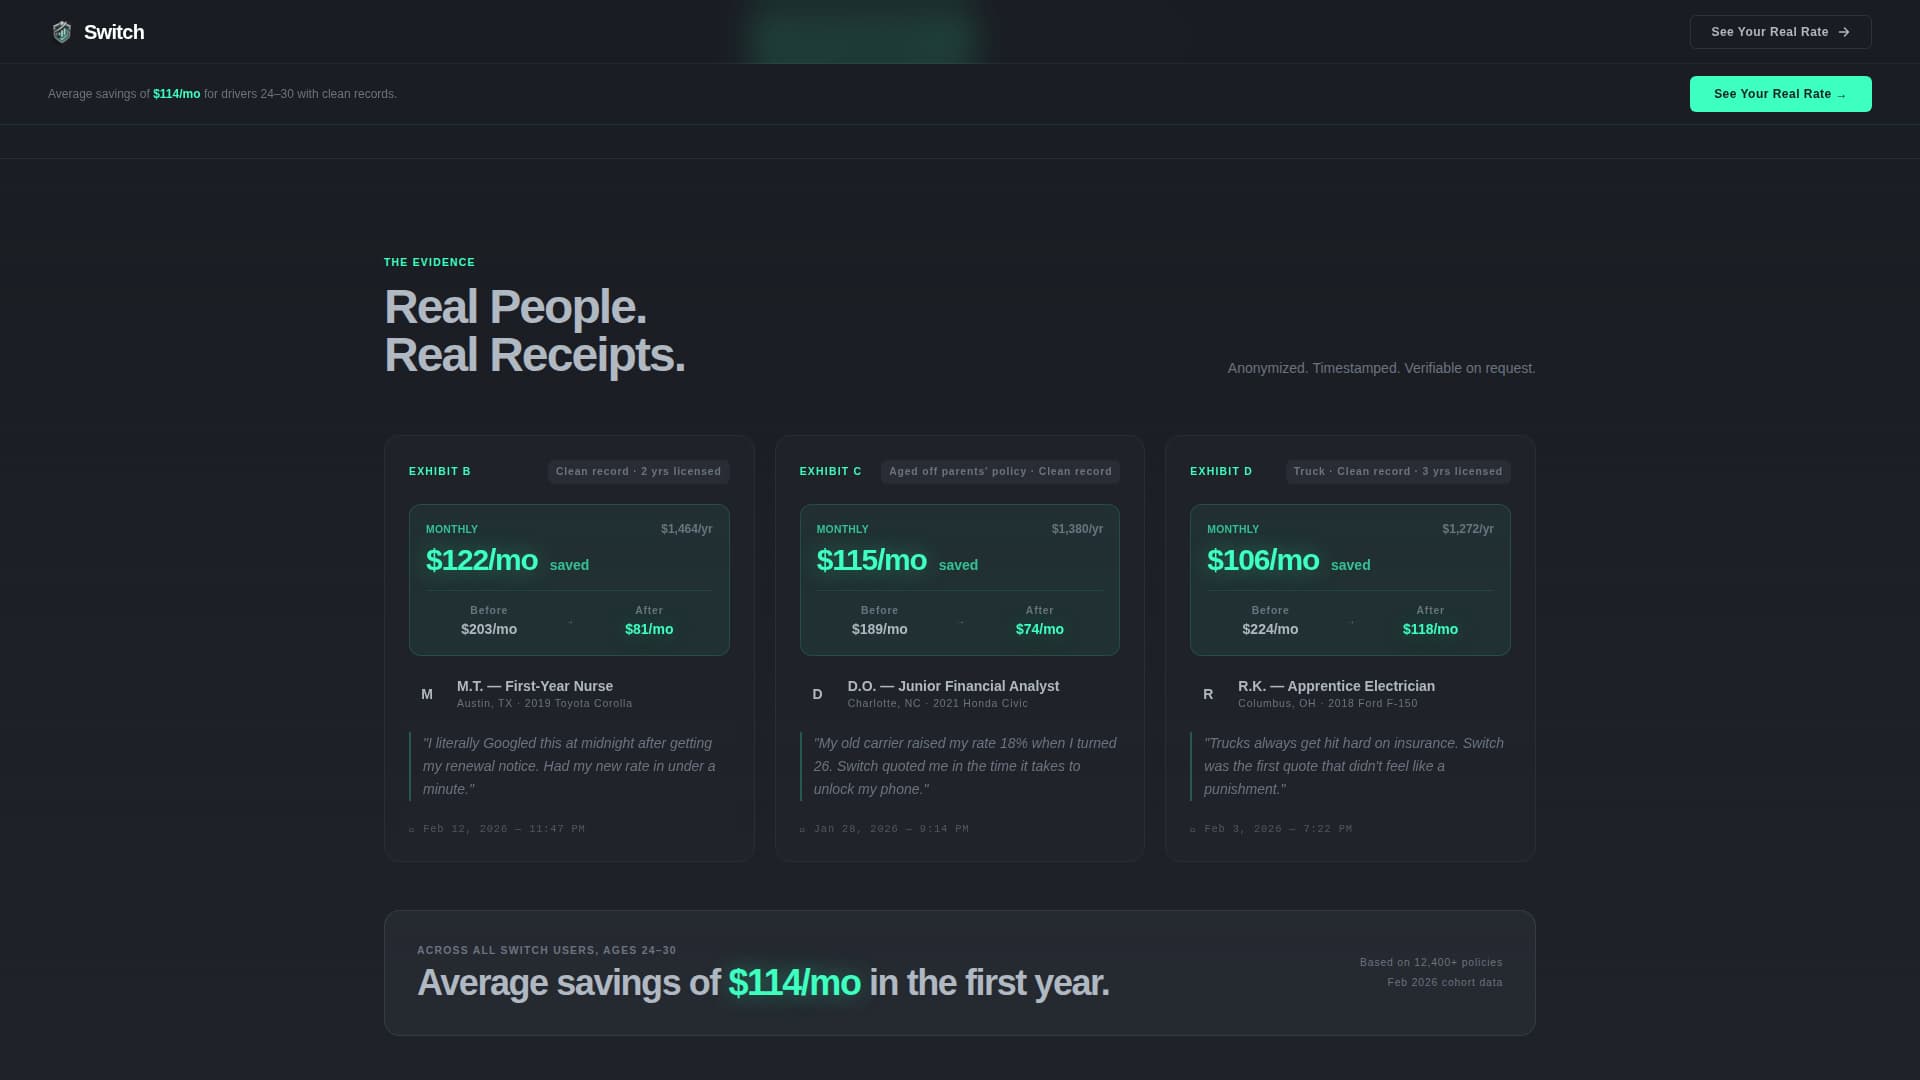Click the large $114/mo in the average savings headline

coord(795,983)
